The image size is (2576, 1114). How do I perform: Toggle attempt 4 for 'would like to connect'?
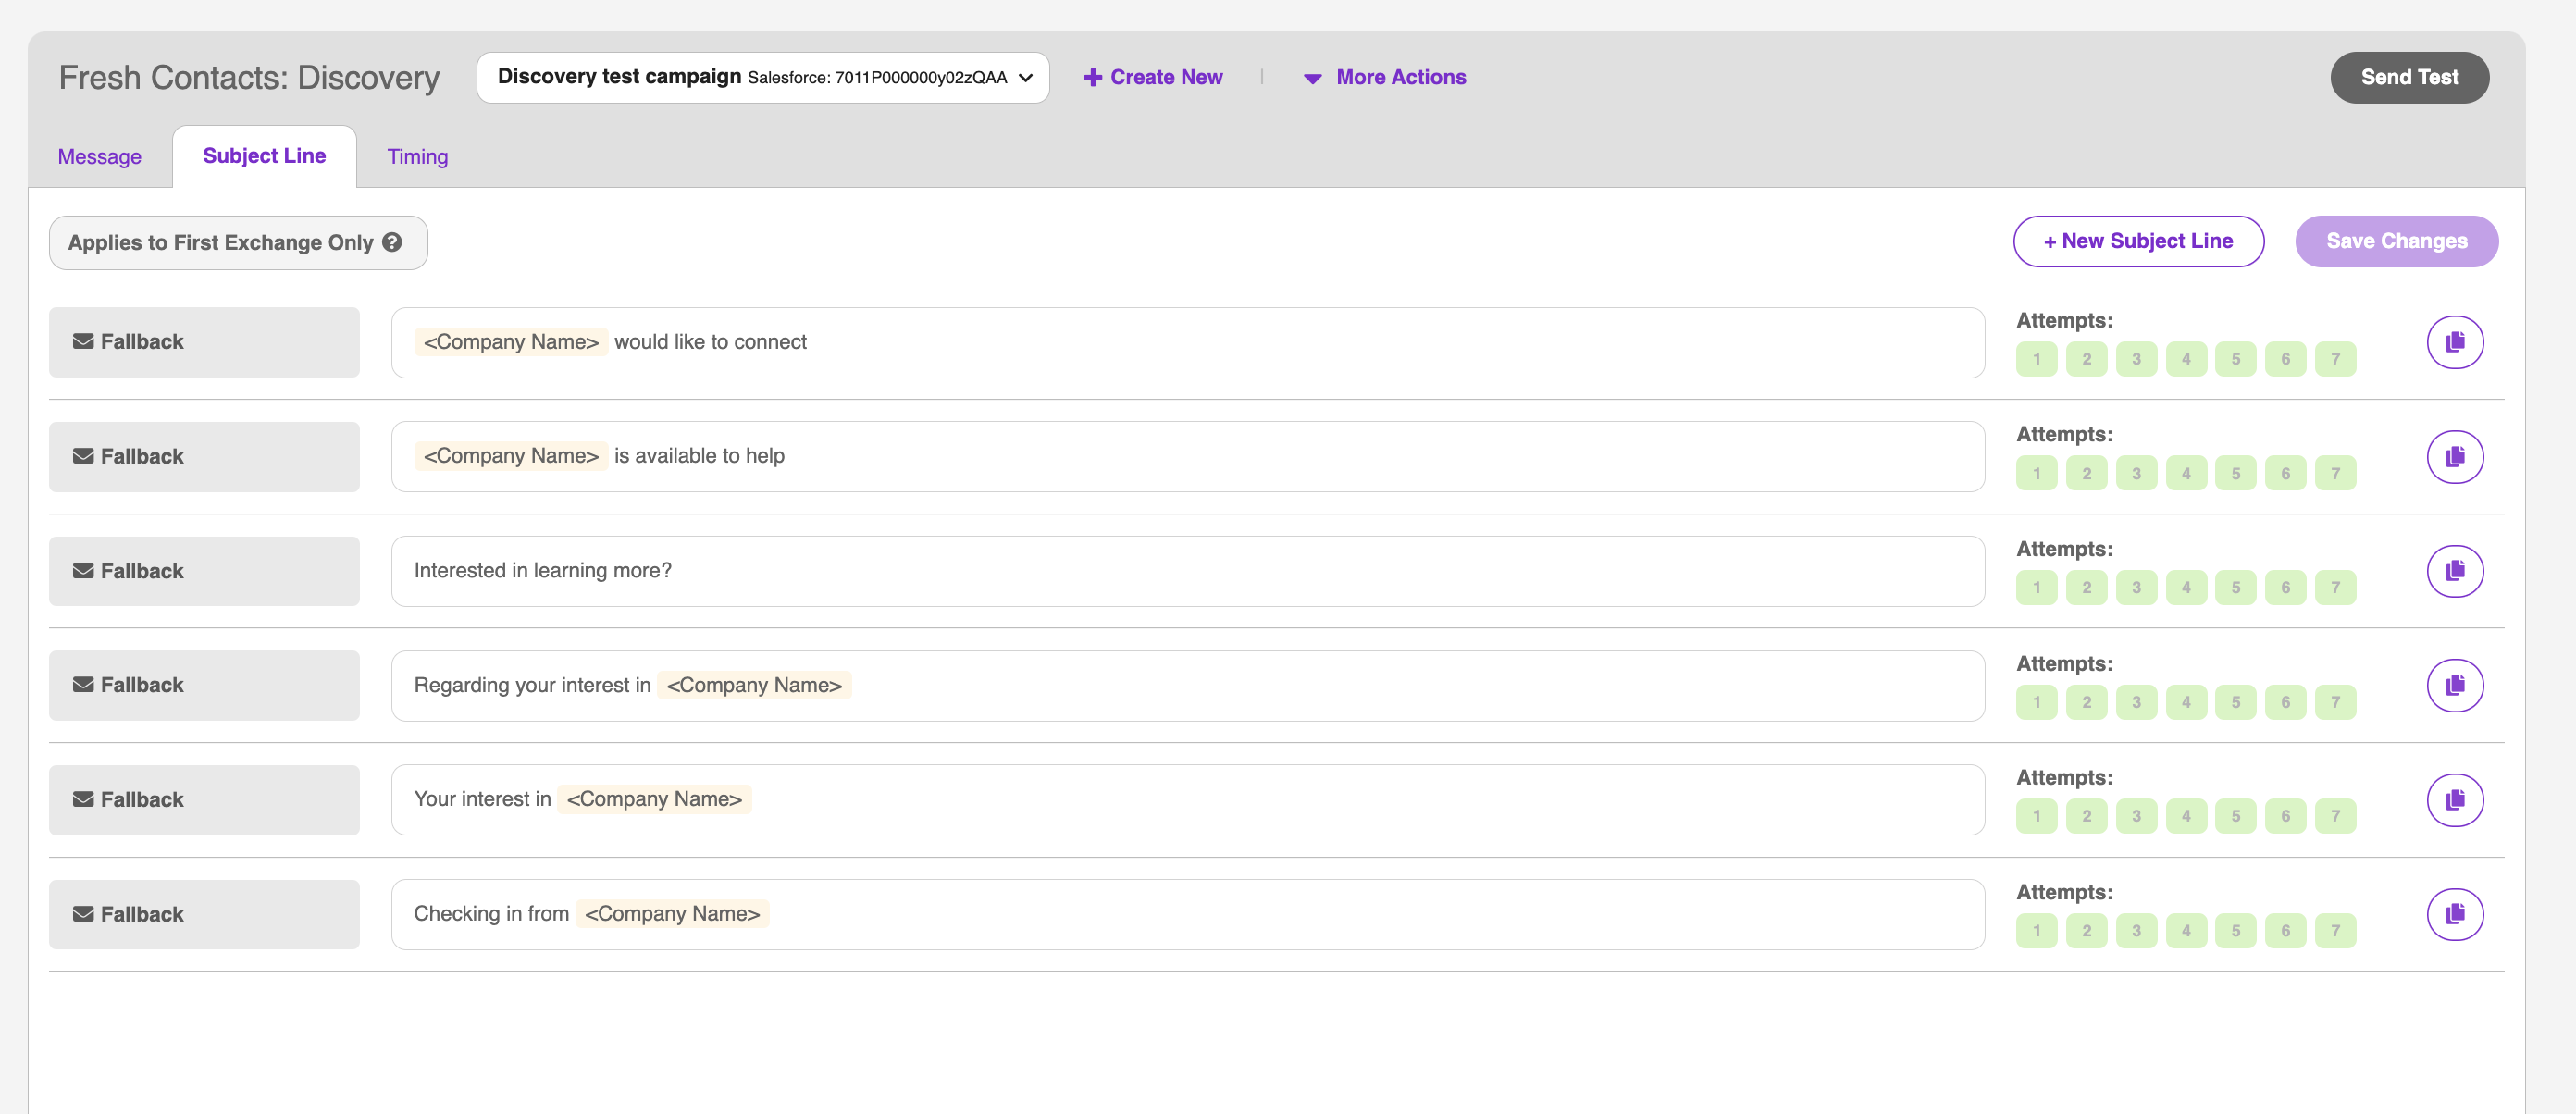pyautogui.click(x=2186, y=359)
